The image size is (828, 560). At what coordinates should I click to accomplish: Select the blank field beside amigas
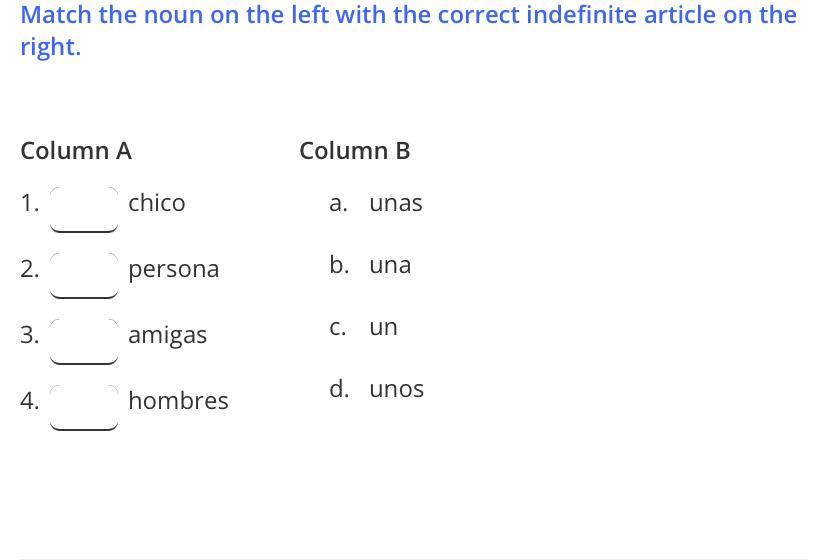84,340
